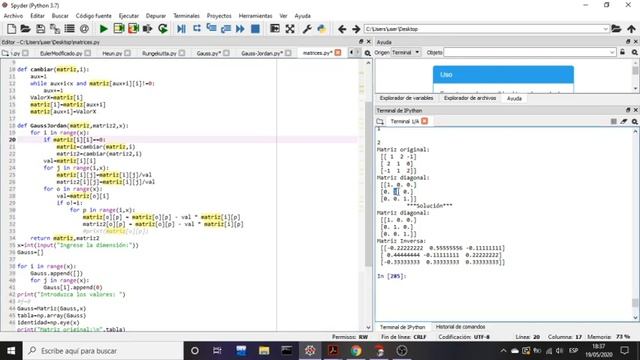Go forward to the next cursor position
This screenshot has height=360, width=640.
(356, 29)
